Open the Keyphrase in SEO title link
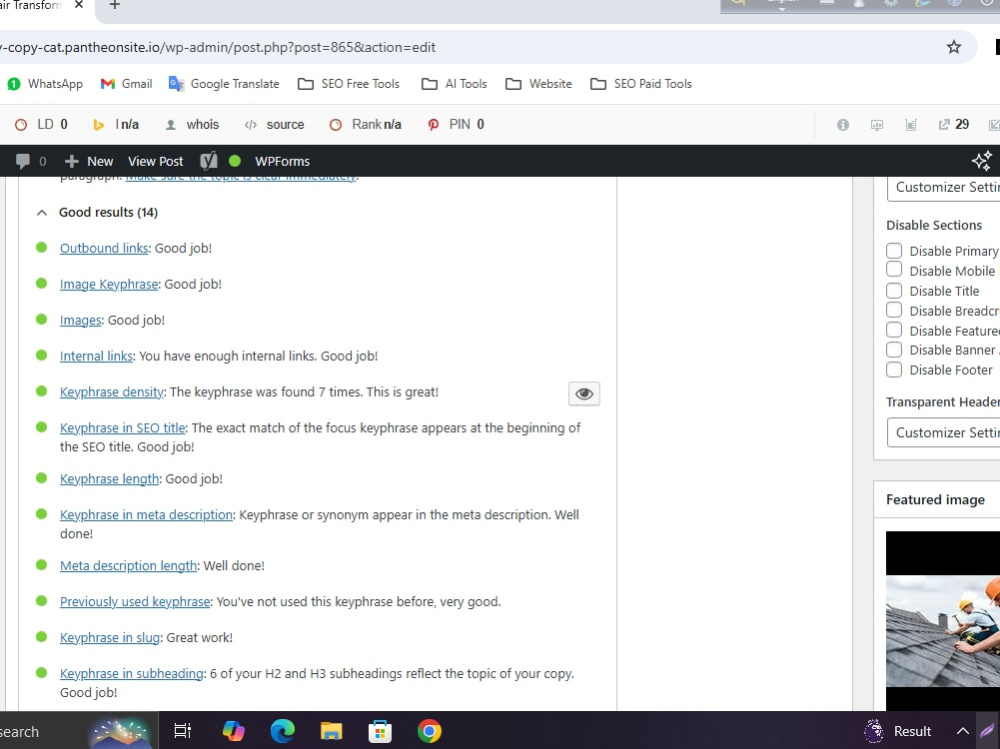This screenshot has height=749, width=1000. tap(122, 427)
